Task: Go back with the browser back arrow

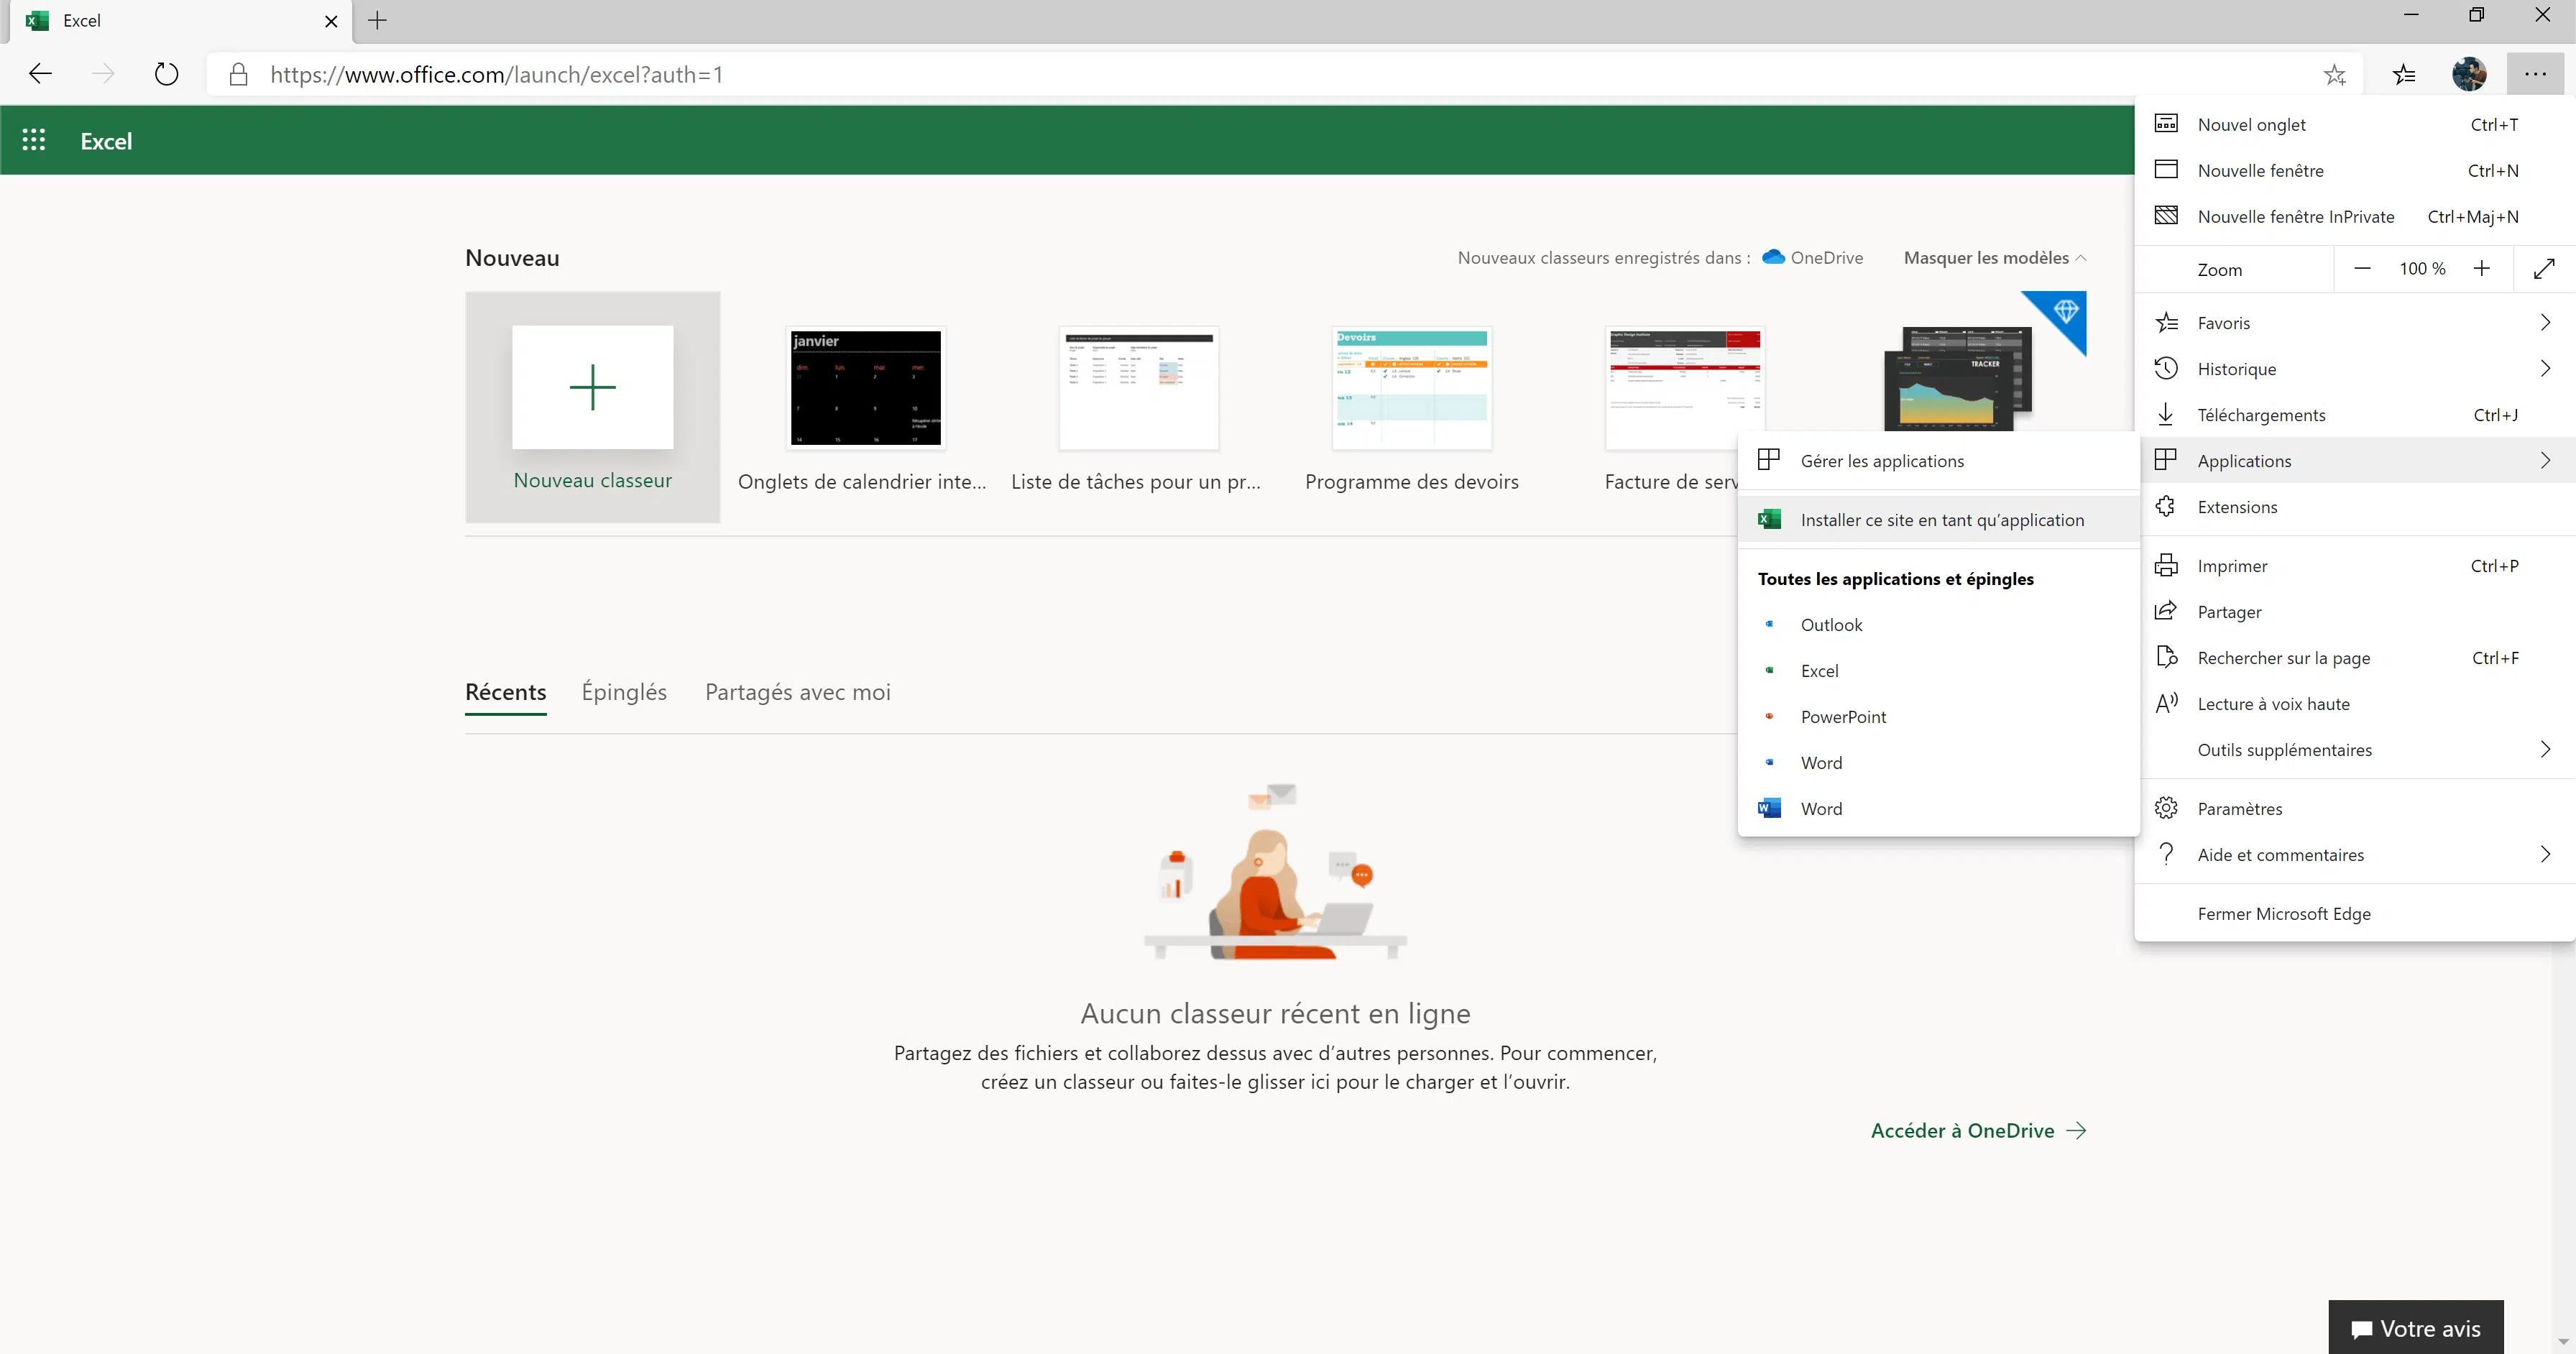Action: 40,74
